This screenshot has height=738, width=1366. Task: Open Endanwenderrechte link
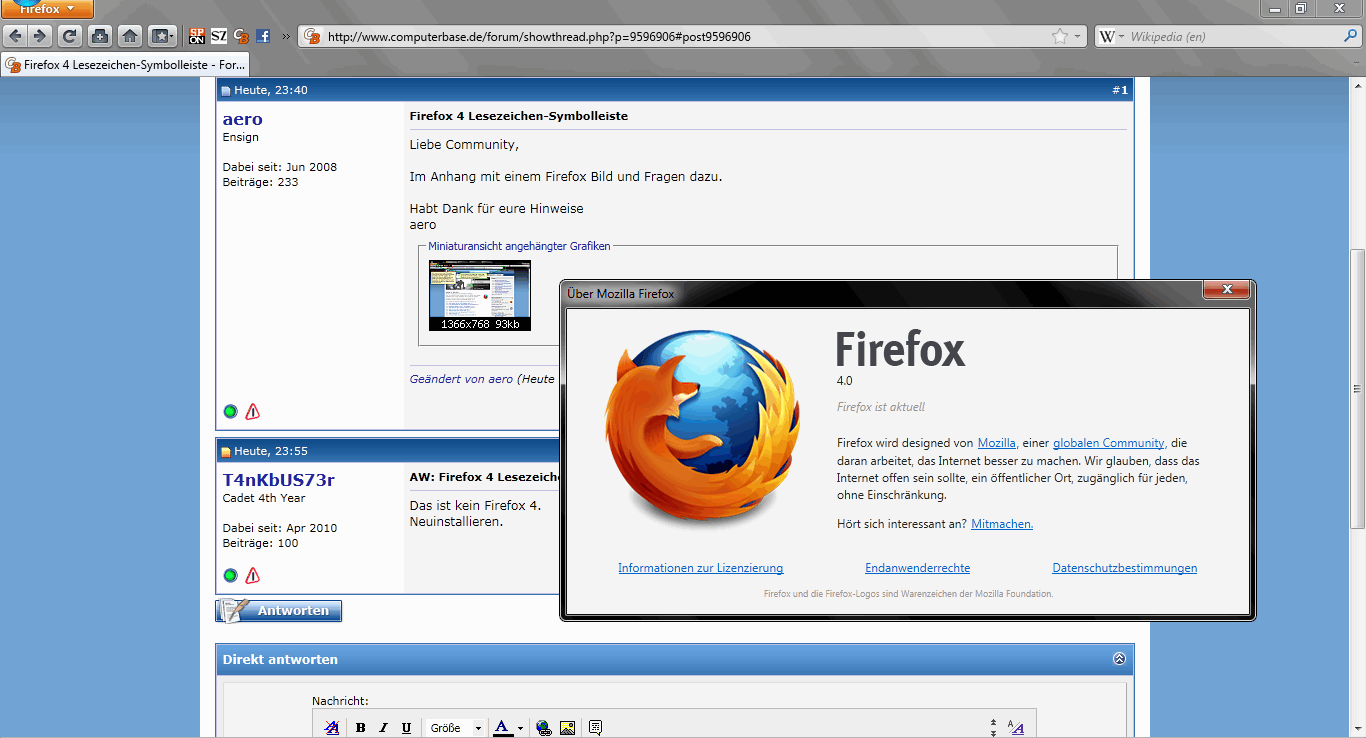tap(917, 568)
